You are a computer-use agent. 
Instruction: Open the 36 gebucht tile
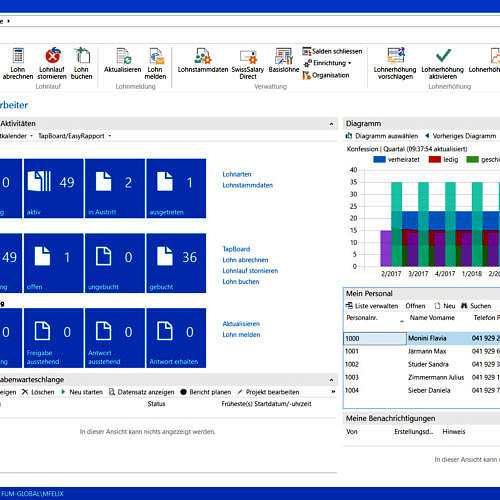tap(176, 263)
